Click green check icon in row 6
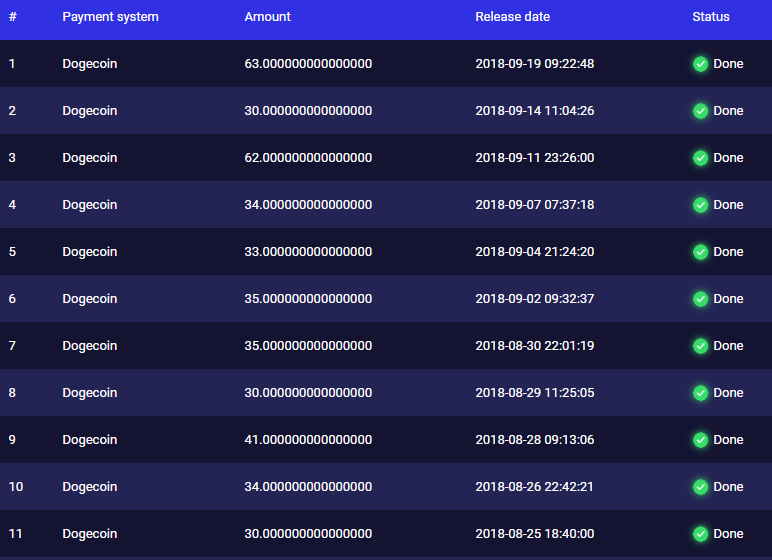772x560 pixels. (x=700, y=299)
